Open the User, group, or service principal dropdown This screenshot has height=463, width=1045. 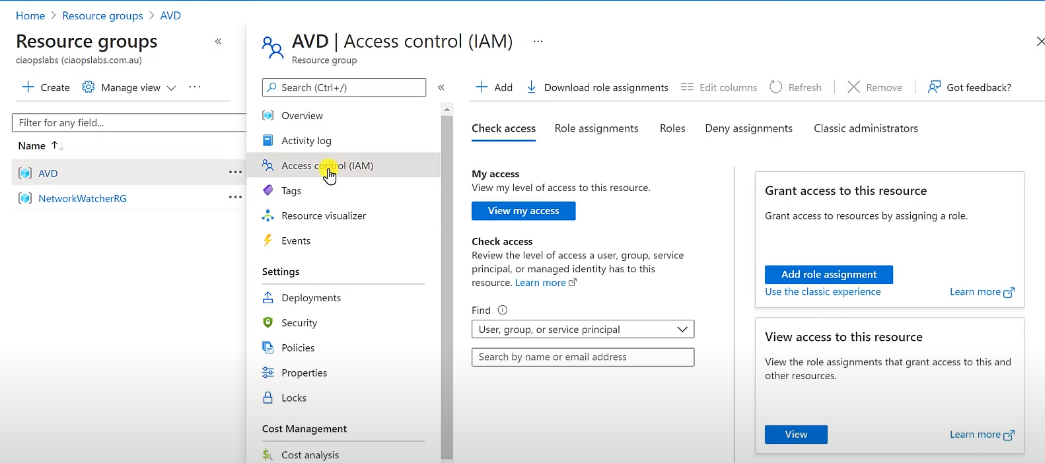(x=582, y=329)
